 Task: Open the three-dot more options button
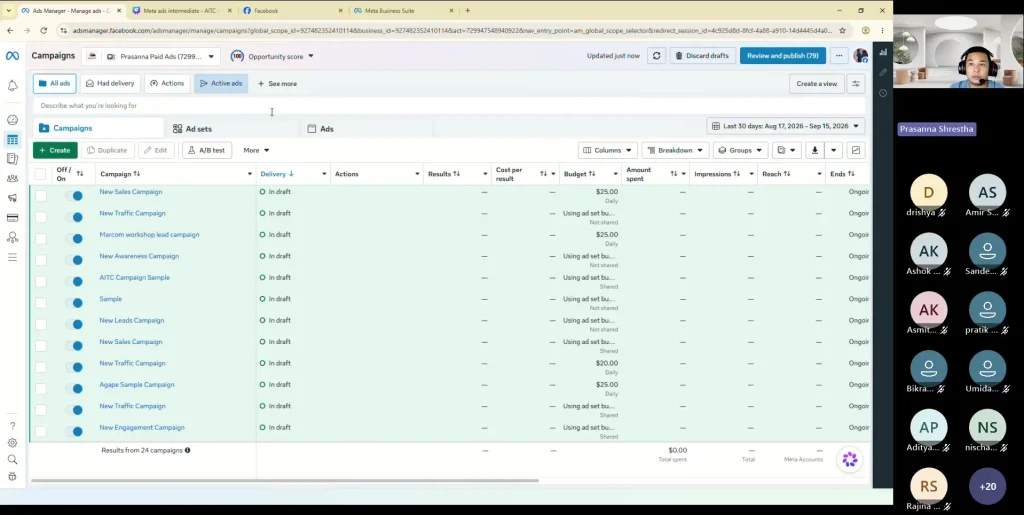coord(839,56)
